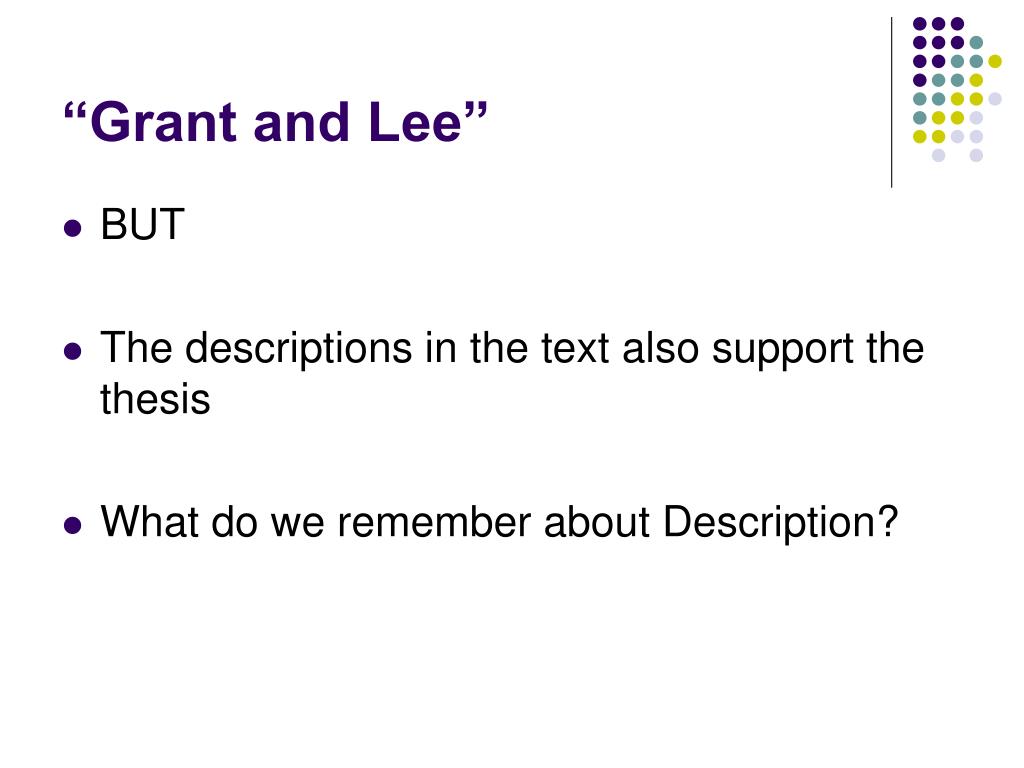Viewport: 1024px width, 768px height.
Task: Click the thin vertical divider line near the dots
Action: 891,103
